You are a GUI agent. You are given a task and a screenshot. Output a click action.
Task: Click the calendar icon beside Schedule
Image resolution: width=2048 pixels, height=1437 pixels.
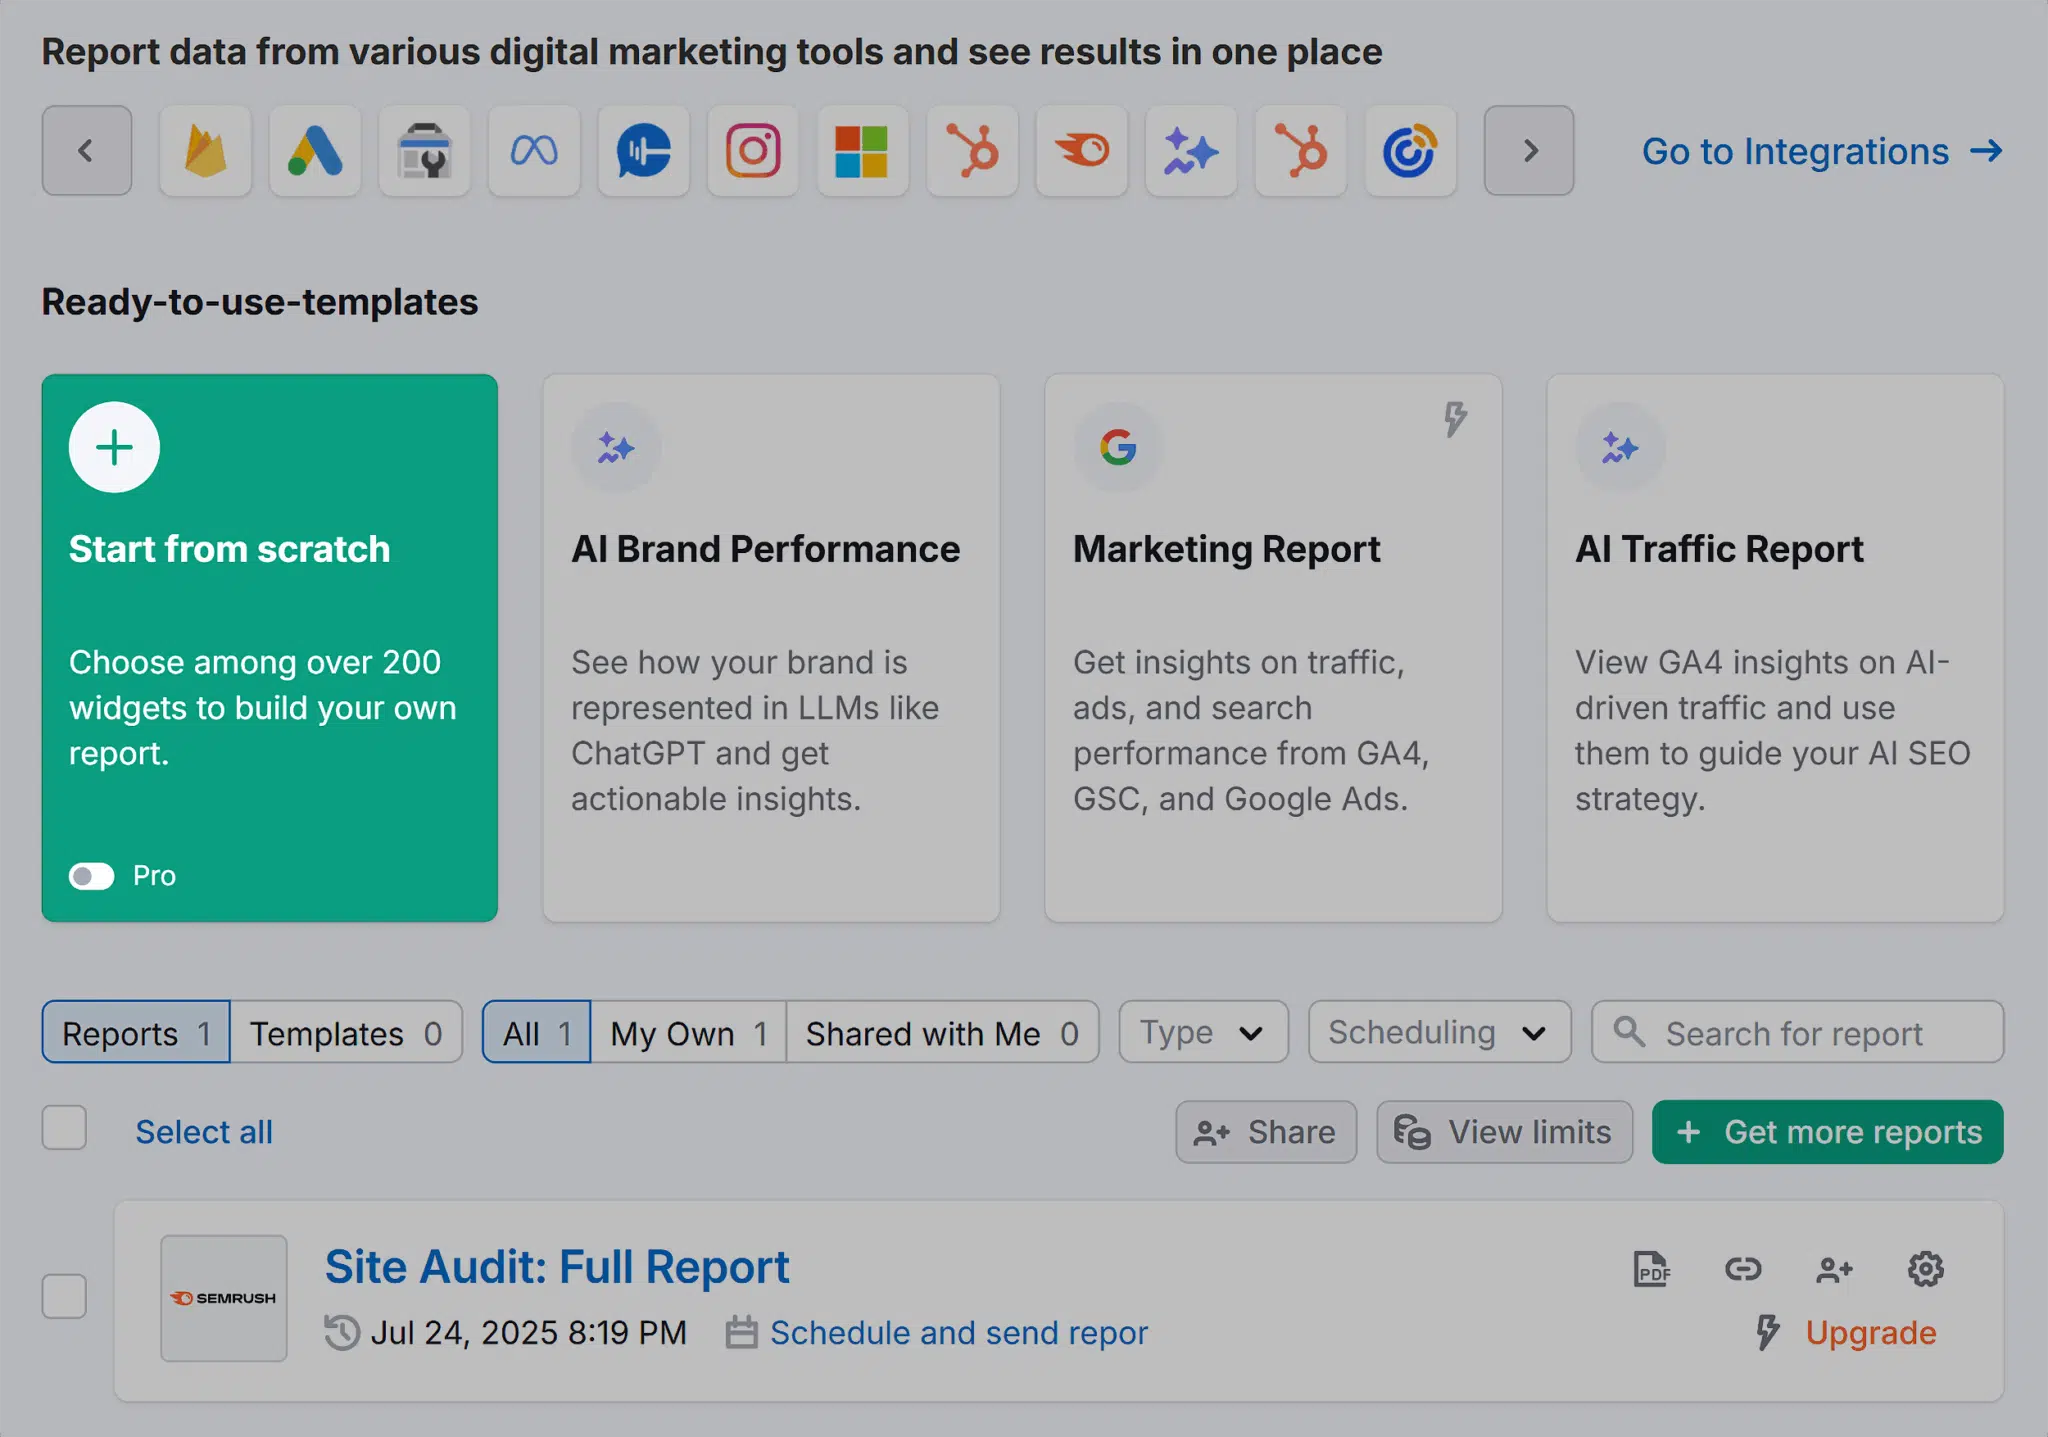pos(741,1333)
